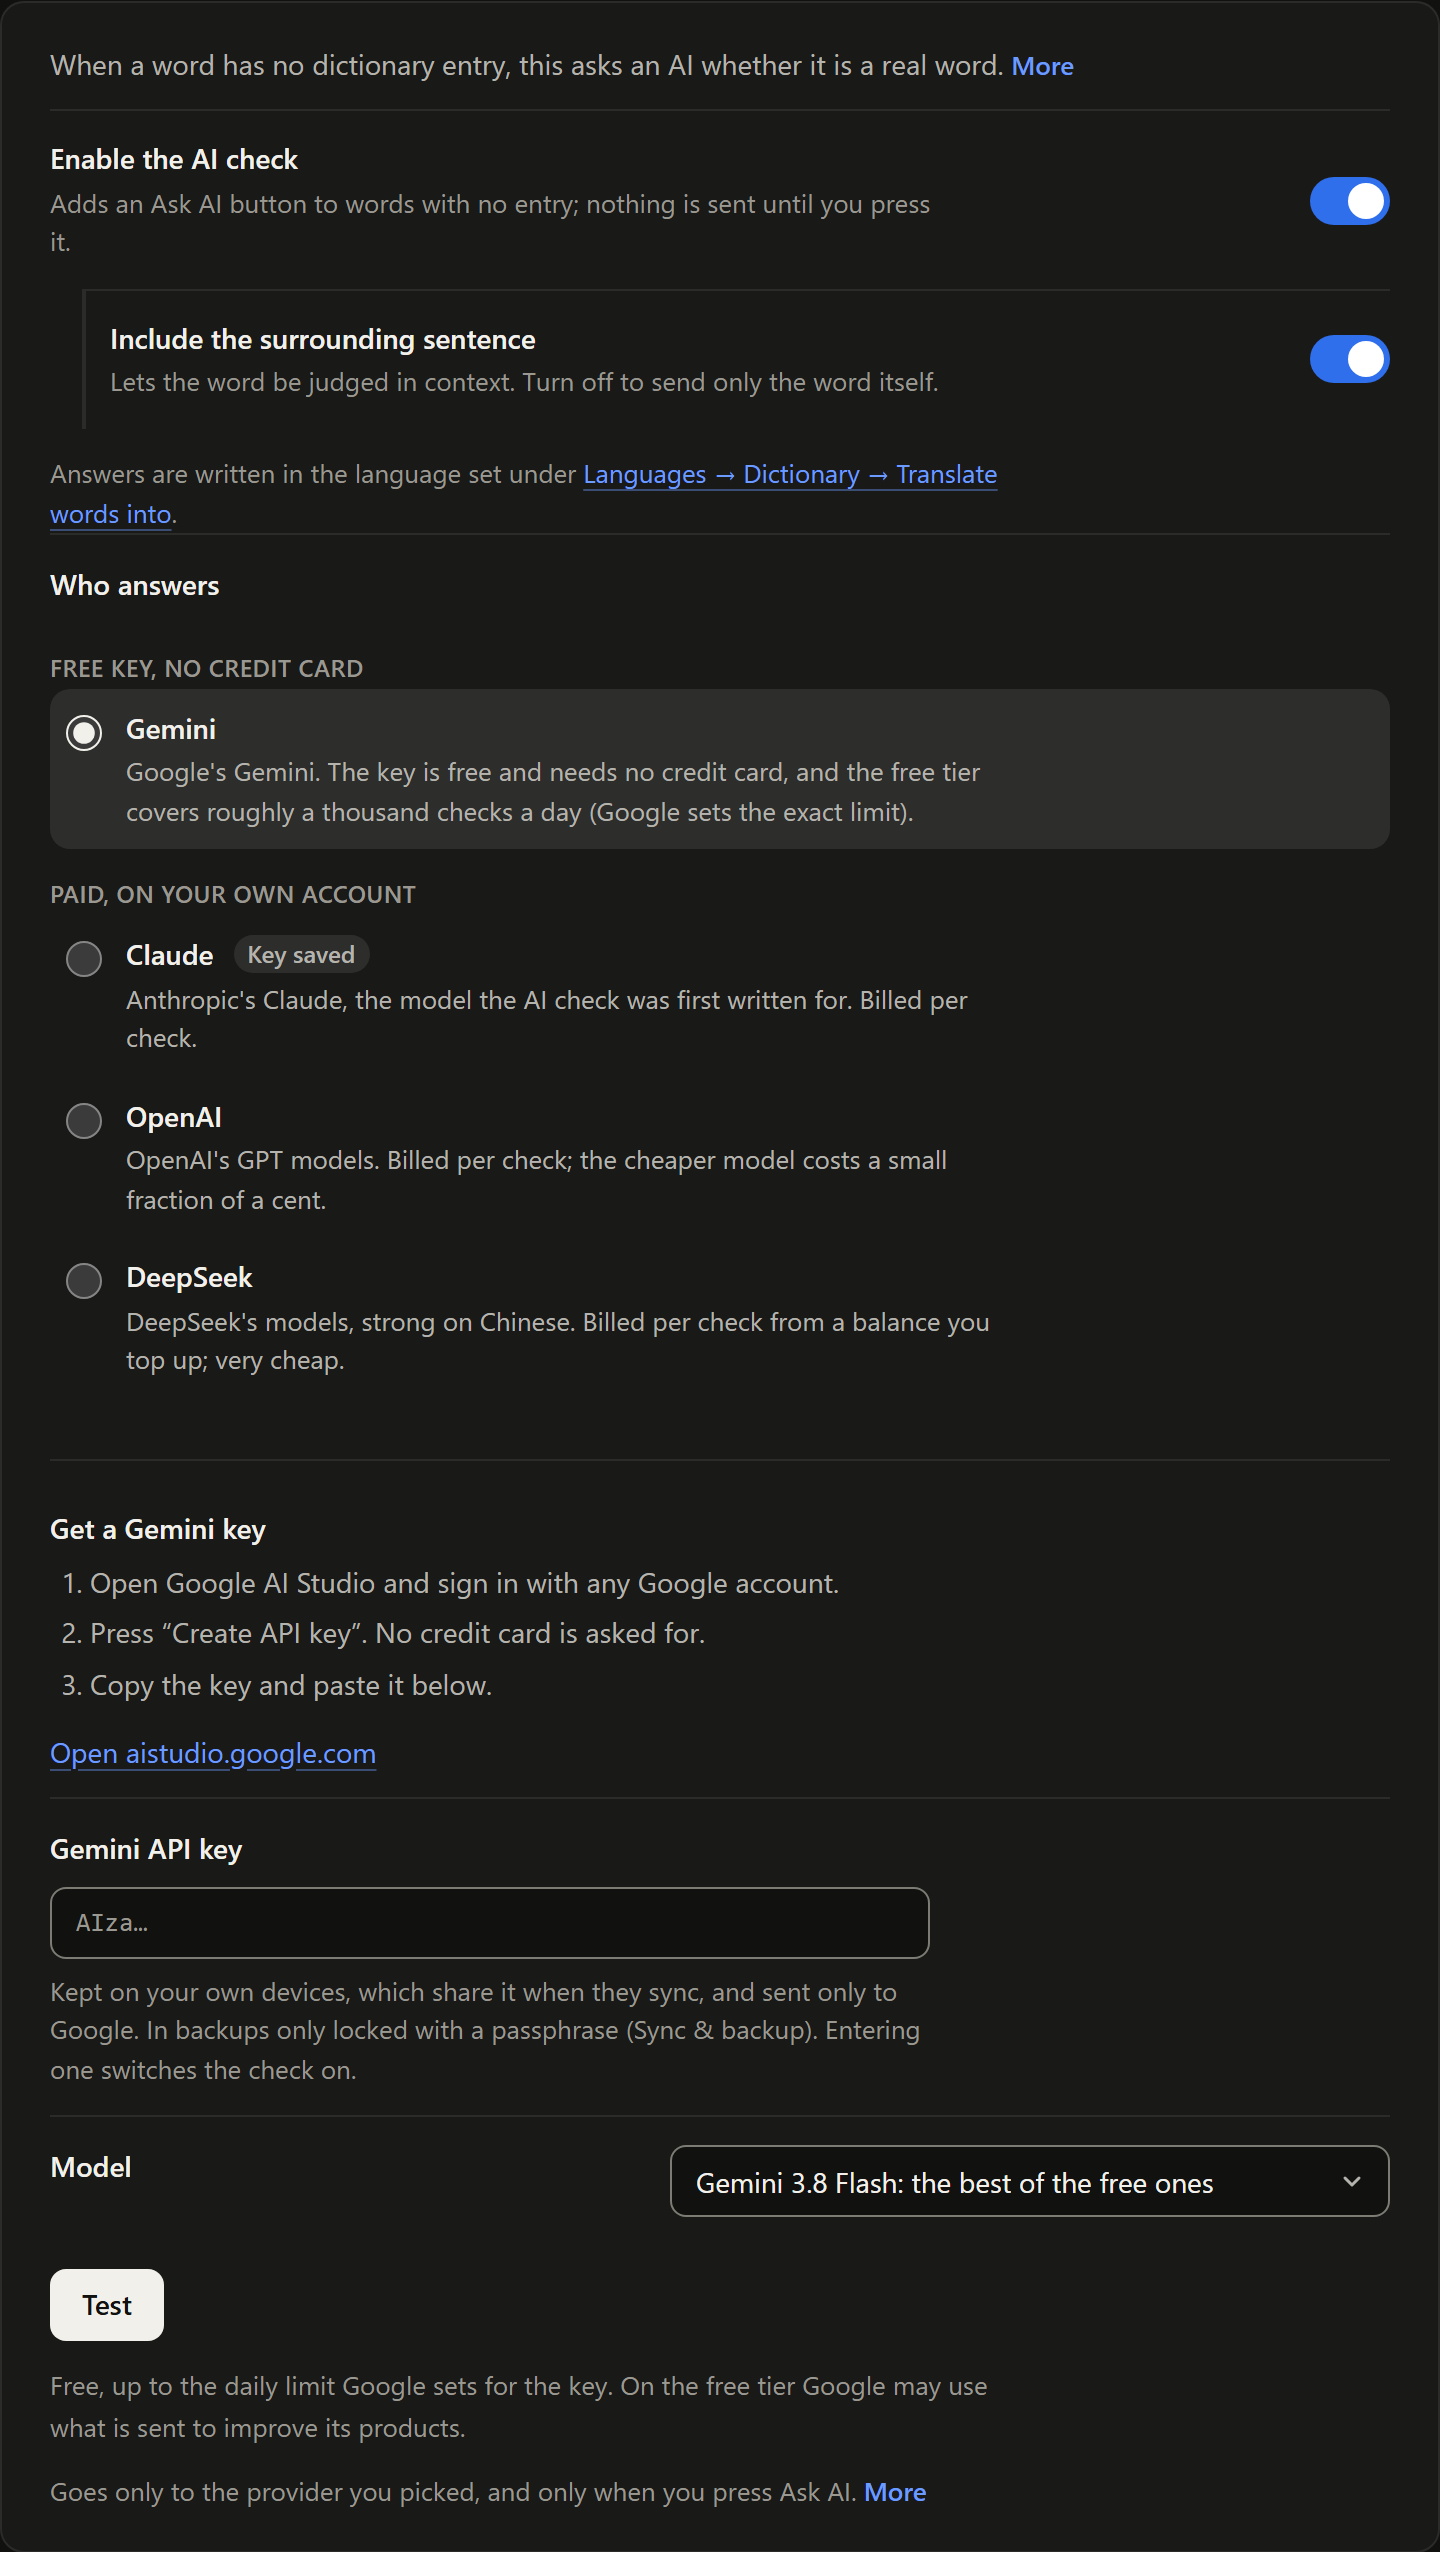This screenshot has height=2552, width=1440.
Task: Open the Model dropdown for Gemini
Action: coord(1029,2181)
